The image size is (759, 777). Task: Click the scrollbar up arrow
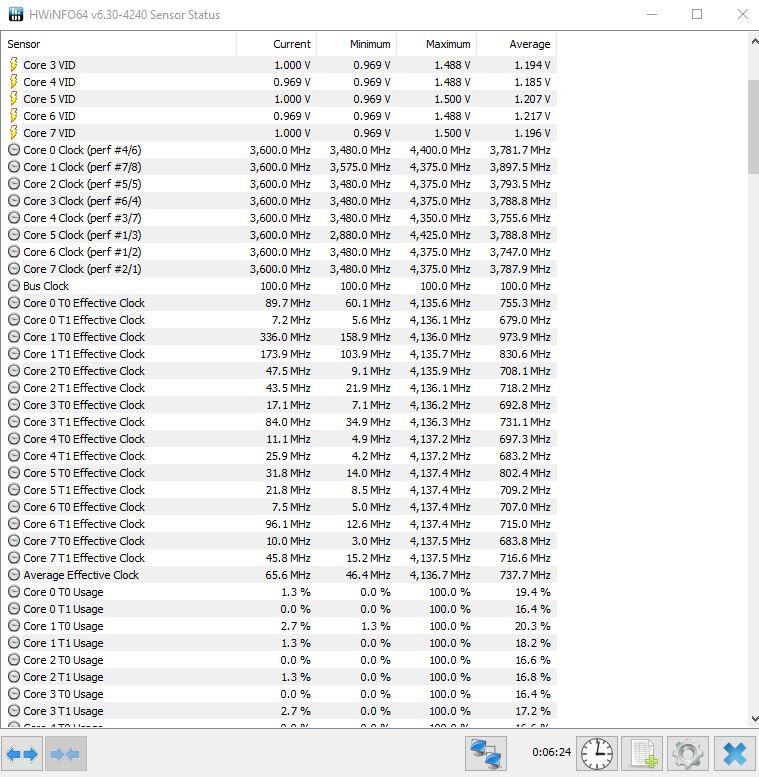point(754,42)
